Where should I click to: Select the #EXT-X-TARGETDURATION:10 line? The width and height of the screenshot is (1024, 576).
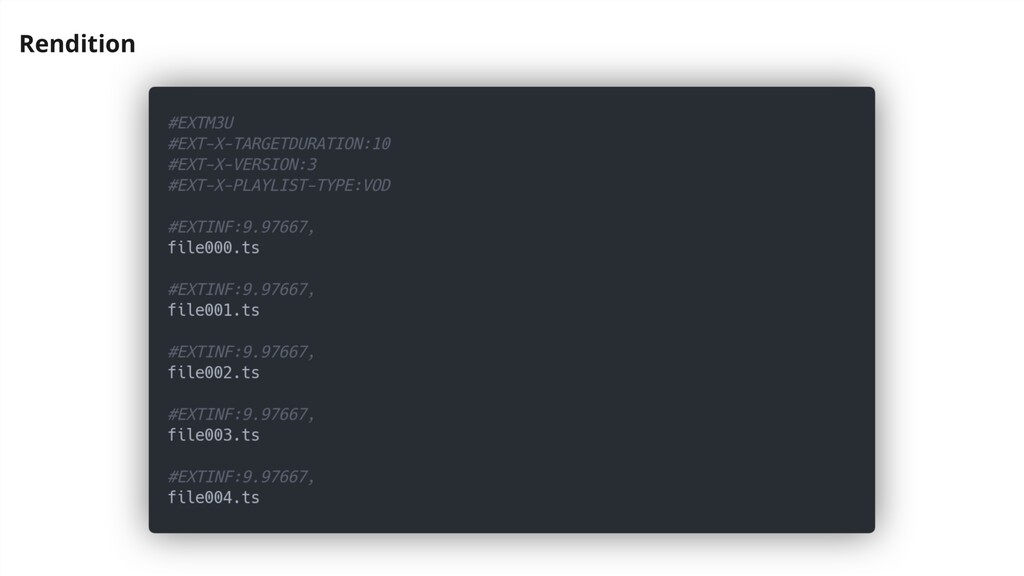(x=279, y=144)
